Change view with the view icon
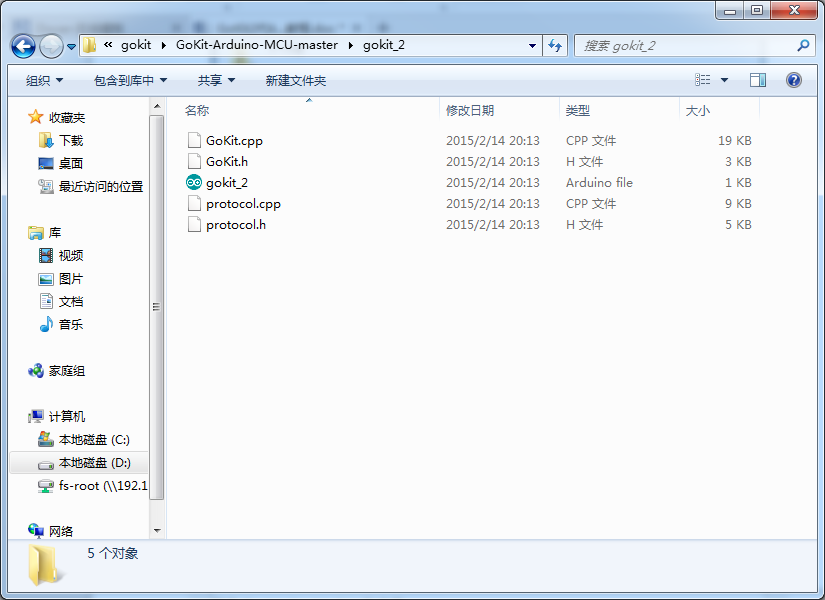The image size is (825, 600). 702,80
